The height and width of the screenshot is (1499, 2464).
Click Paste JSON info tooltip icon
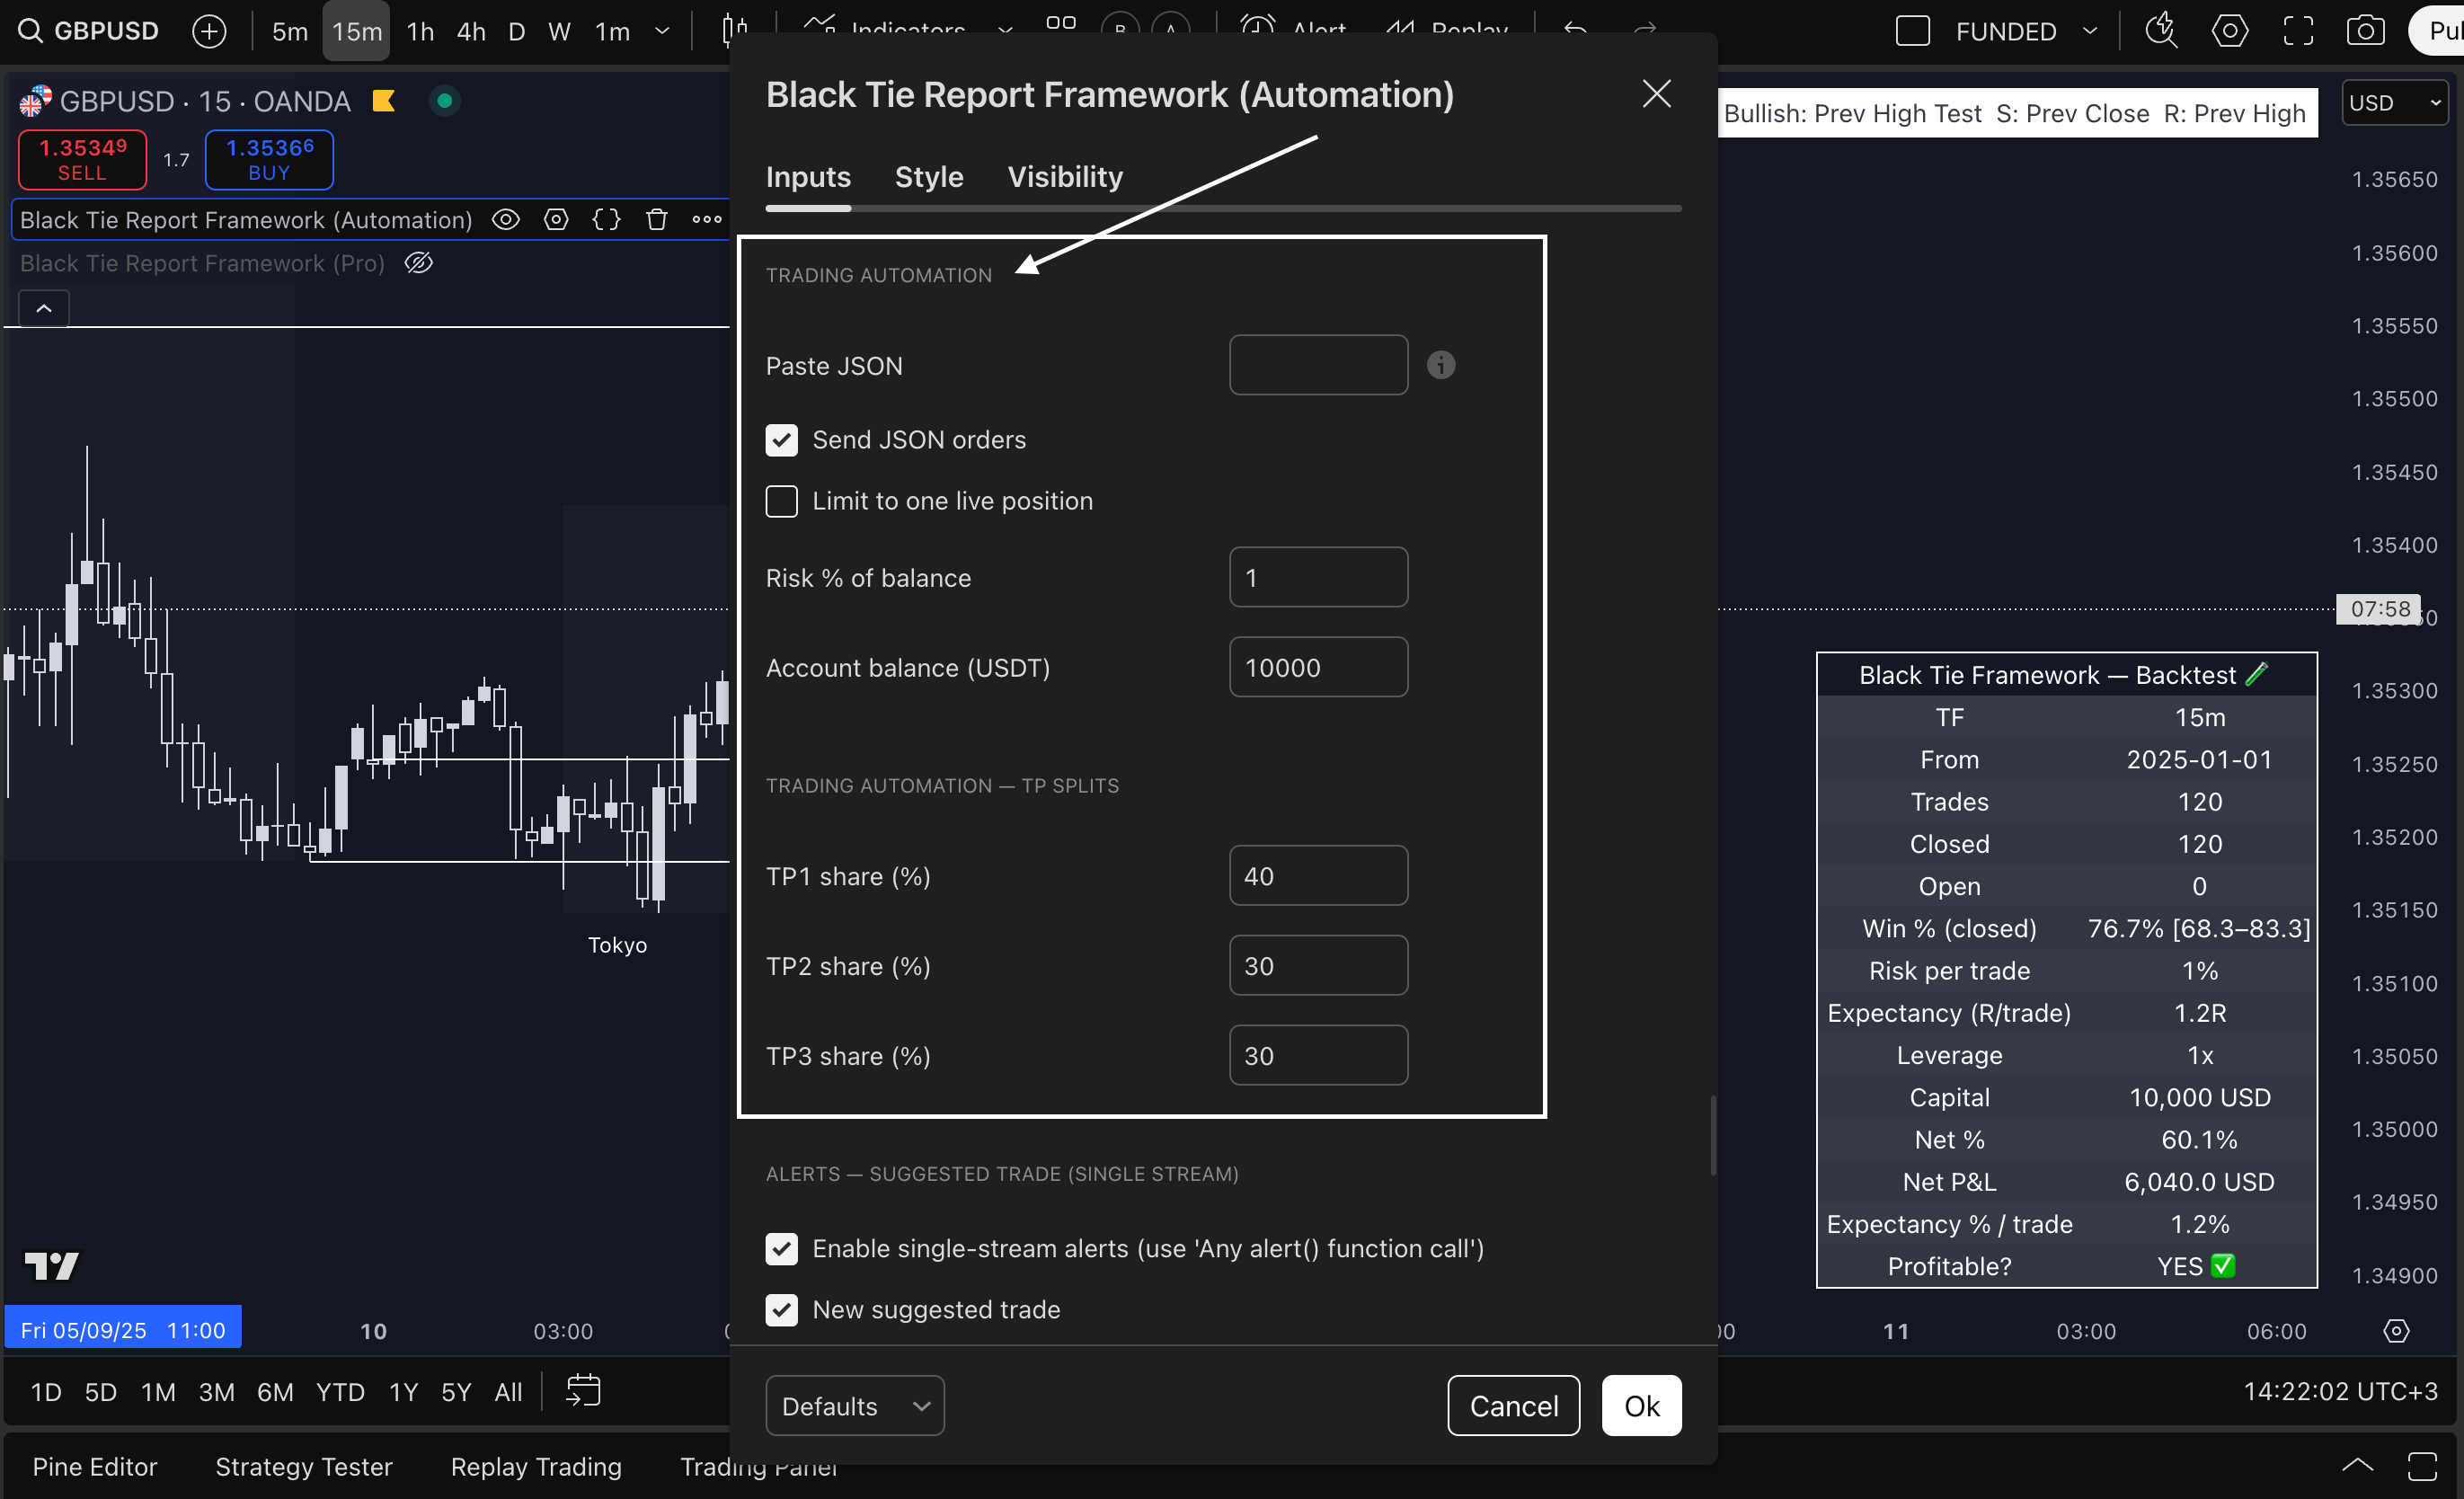(1440, 365)
